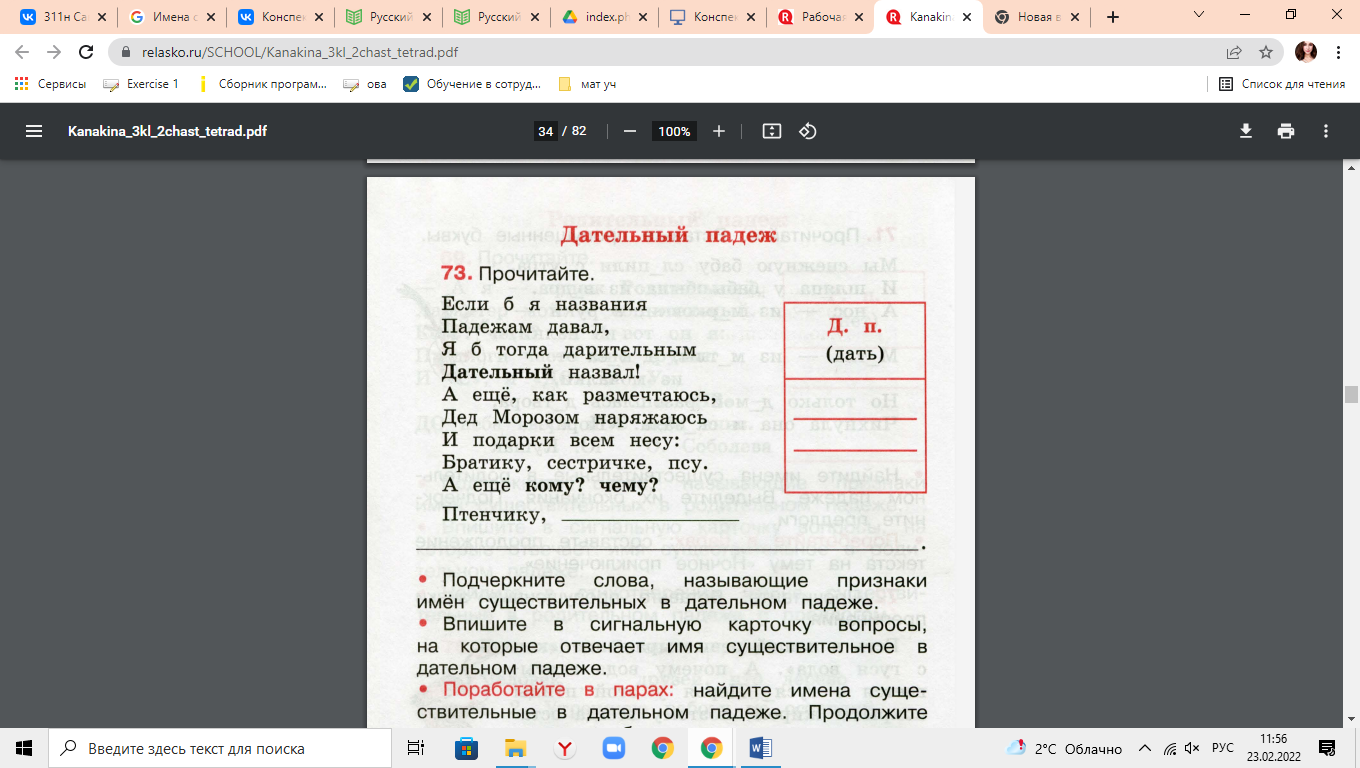Switch to the Имена Google tab
The image size is (1360, 768).
click(171, 17)
